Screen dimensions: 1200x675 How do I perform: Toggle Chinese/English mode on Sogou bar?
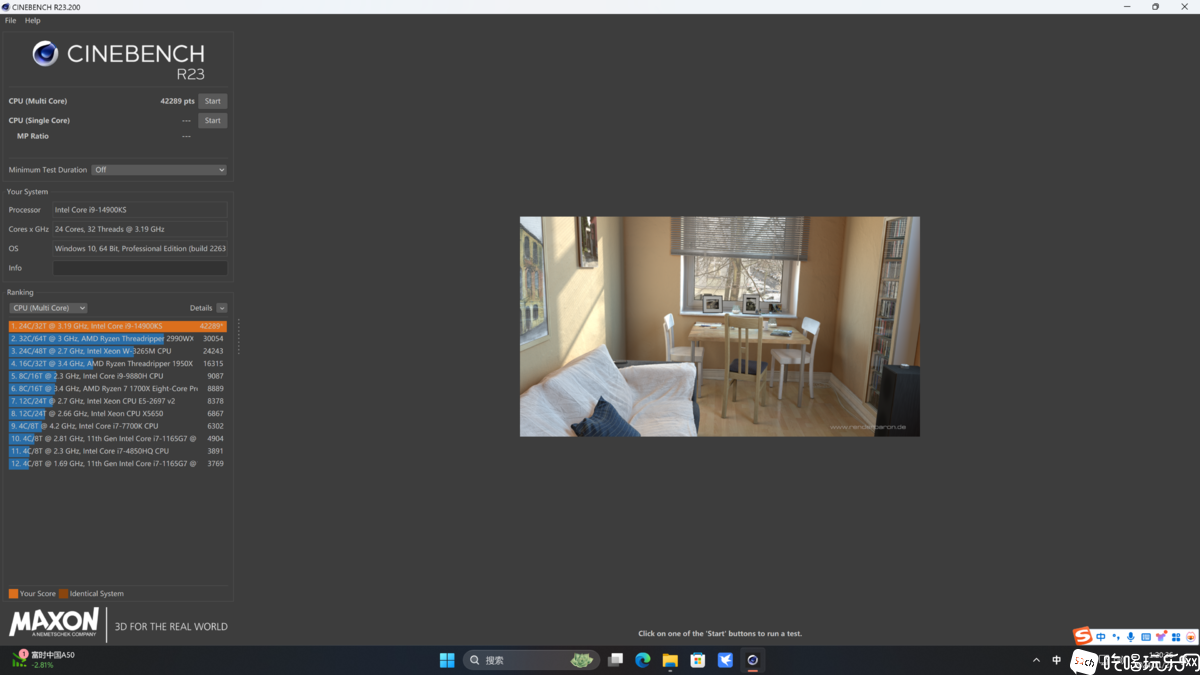coord(1101,637)
